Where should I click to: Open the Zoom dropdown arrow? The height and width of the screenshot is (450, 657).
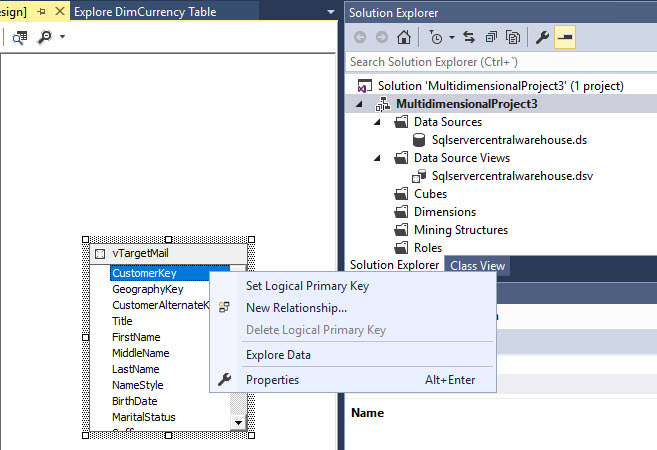coord(62,37)
